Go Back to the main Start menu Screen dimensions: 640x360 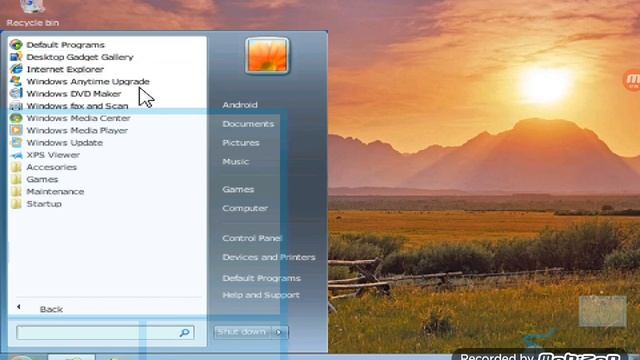click(x=51, y=309)
